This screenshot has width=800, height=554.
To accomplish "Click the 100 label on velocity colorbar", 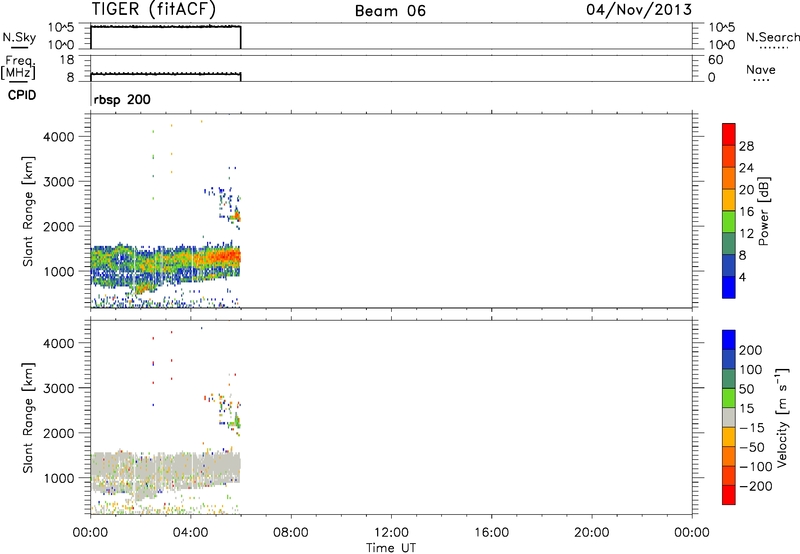I will tap(751, 370).
